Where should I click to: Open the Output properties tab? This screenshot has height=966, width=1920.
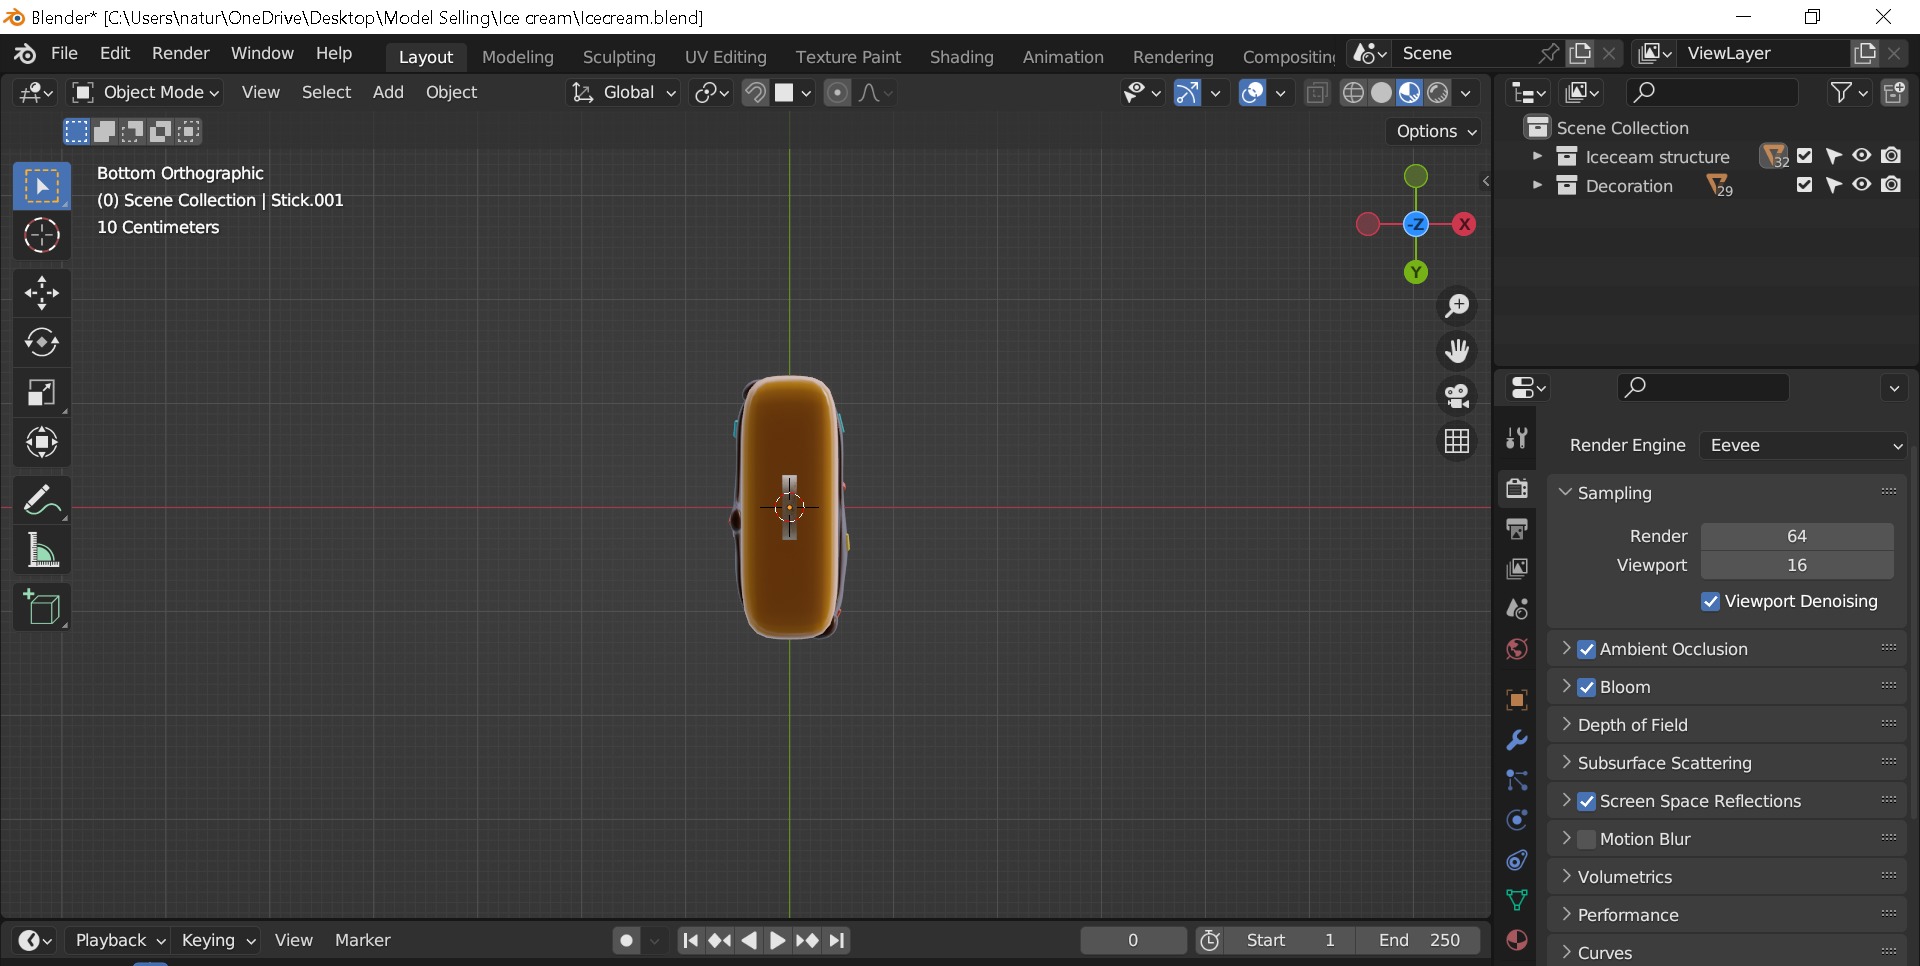click(x=1517, y=528)
